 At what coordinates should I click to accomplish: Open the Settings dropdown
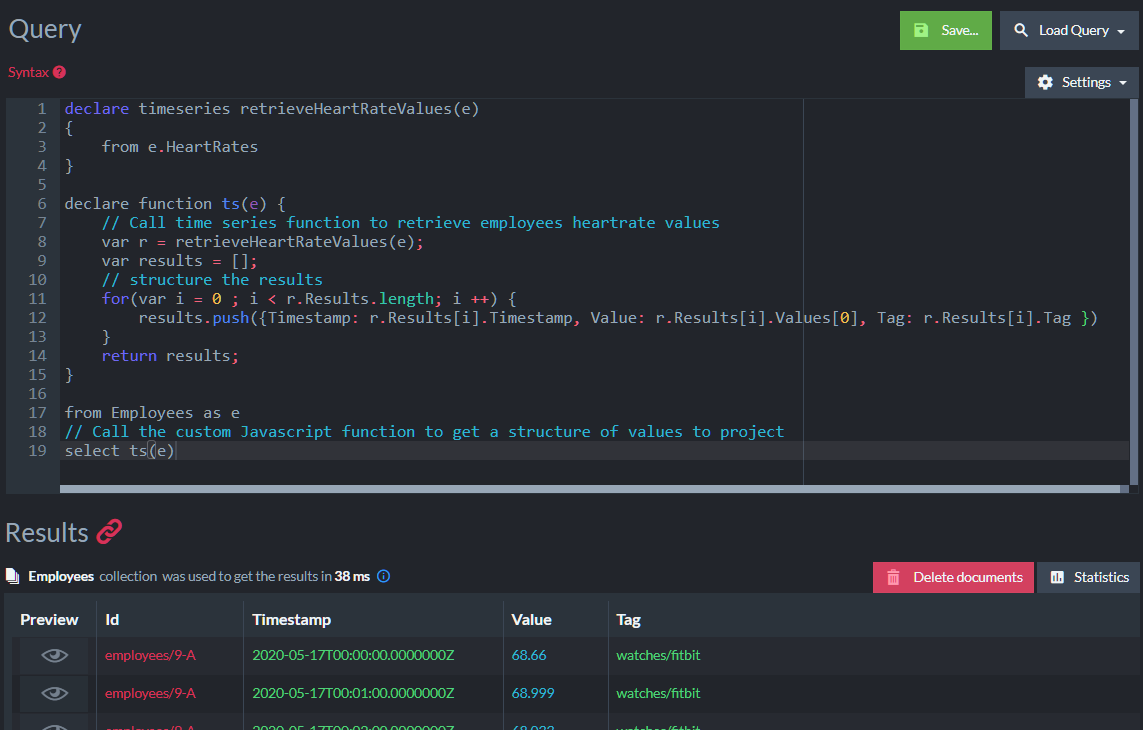point(1082,82)
